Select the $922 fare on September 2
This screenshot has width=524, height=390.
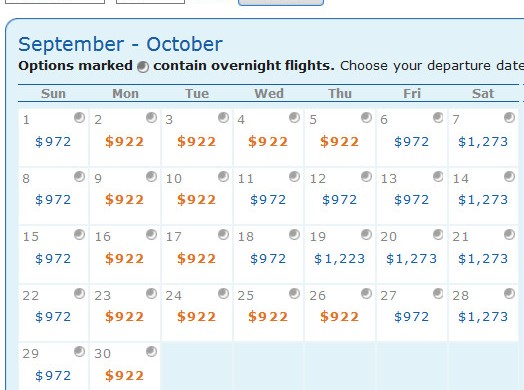(124, 142)
